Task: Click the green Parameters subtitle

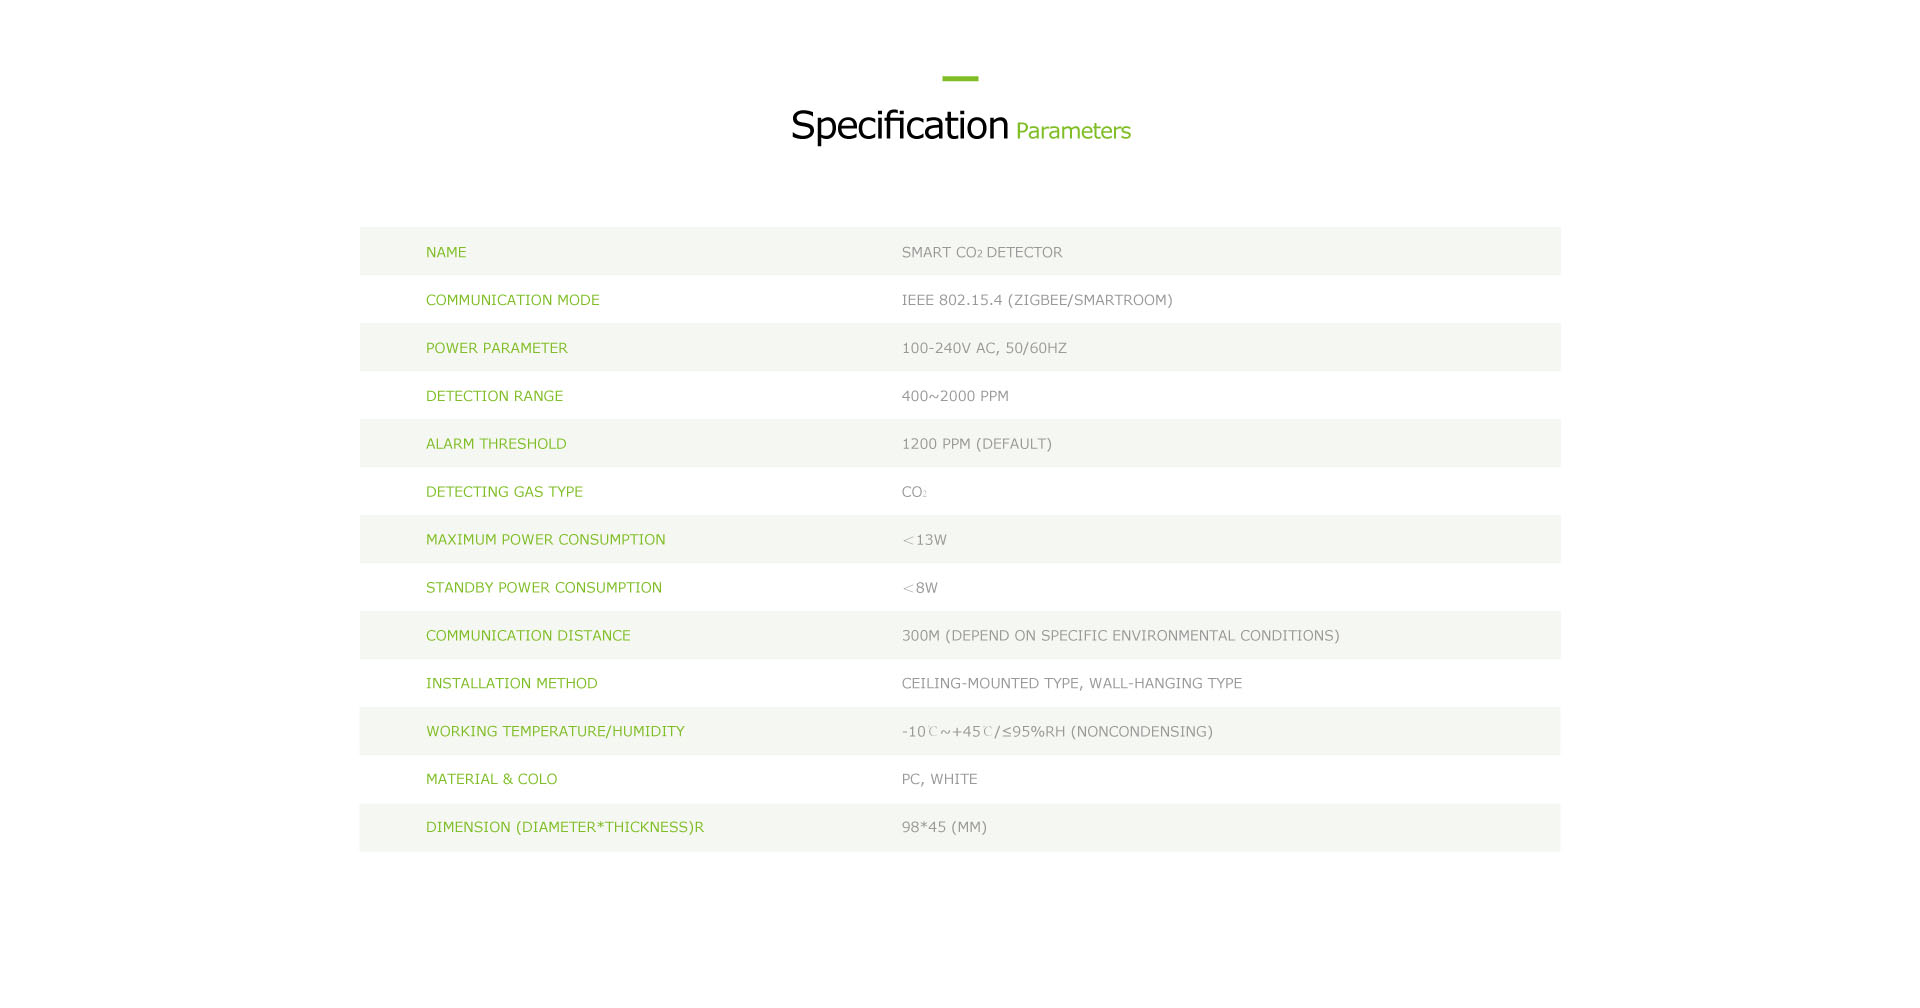Action: [x=1073, y=131]
